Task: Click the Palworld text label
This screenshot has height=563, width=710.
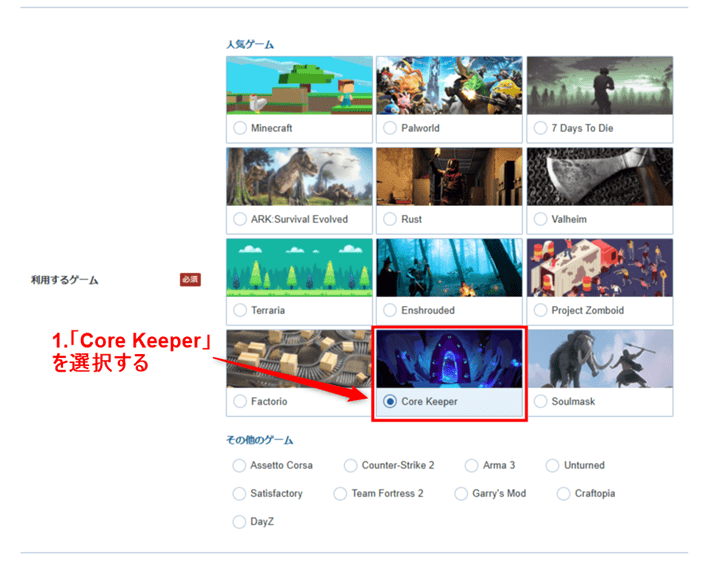Action: pos(420,128)
